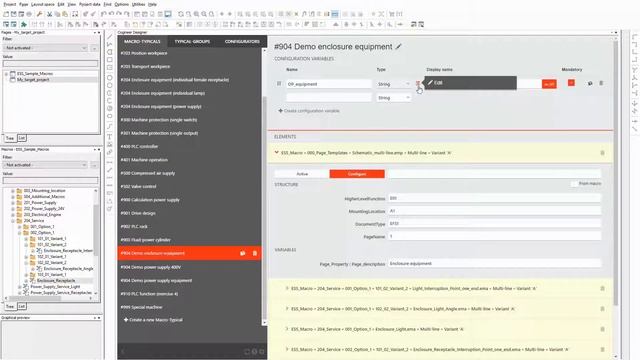Click the Off_equipment name input field

click(329, 84)
